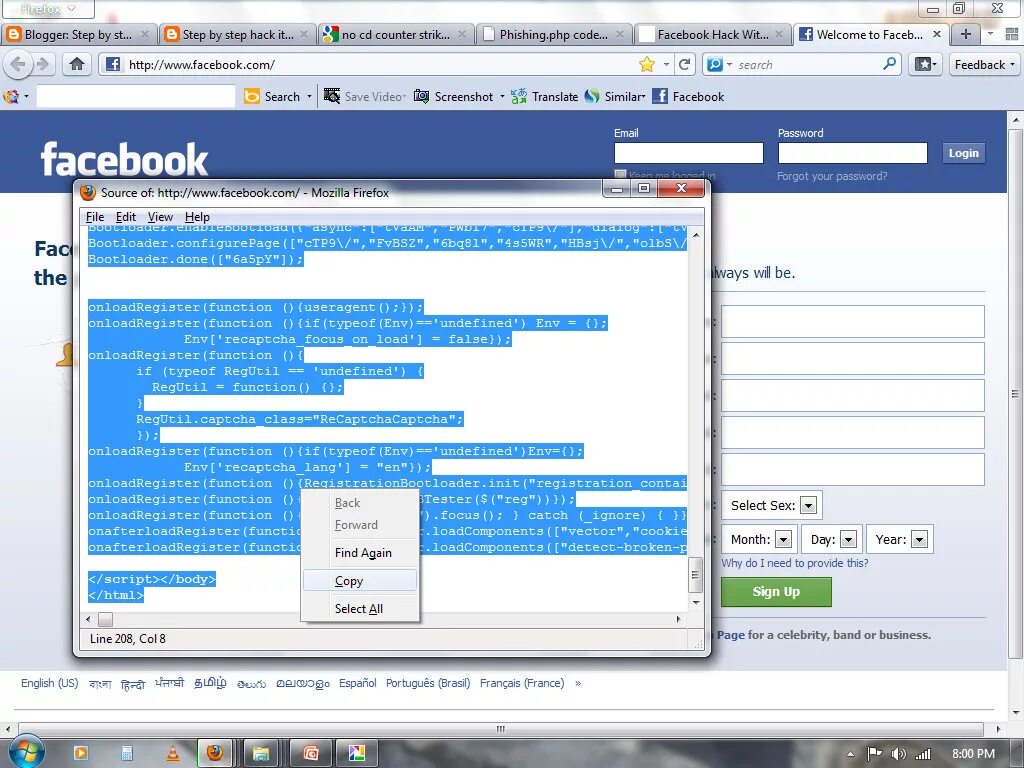
Task: Click the source window vertical scrollbar thumb
Action: coord(696,575)
